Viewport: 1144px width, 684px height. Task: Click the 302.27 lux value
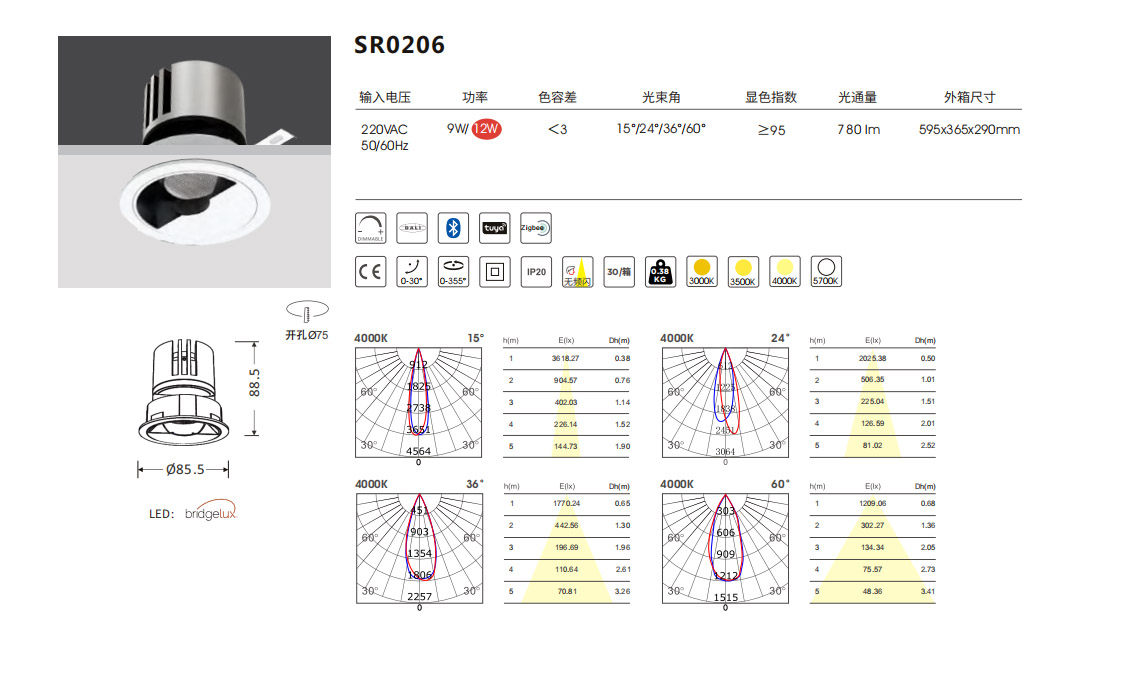873,525
